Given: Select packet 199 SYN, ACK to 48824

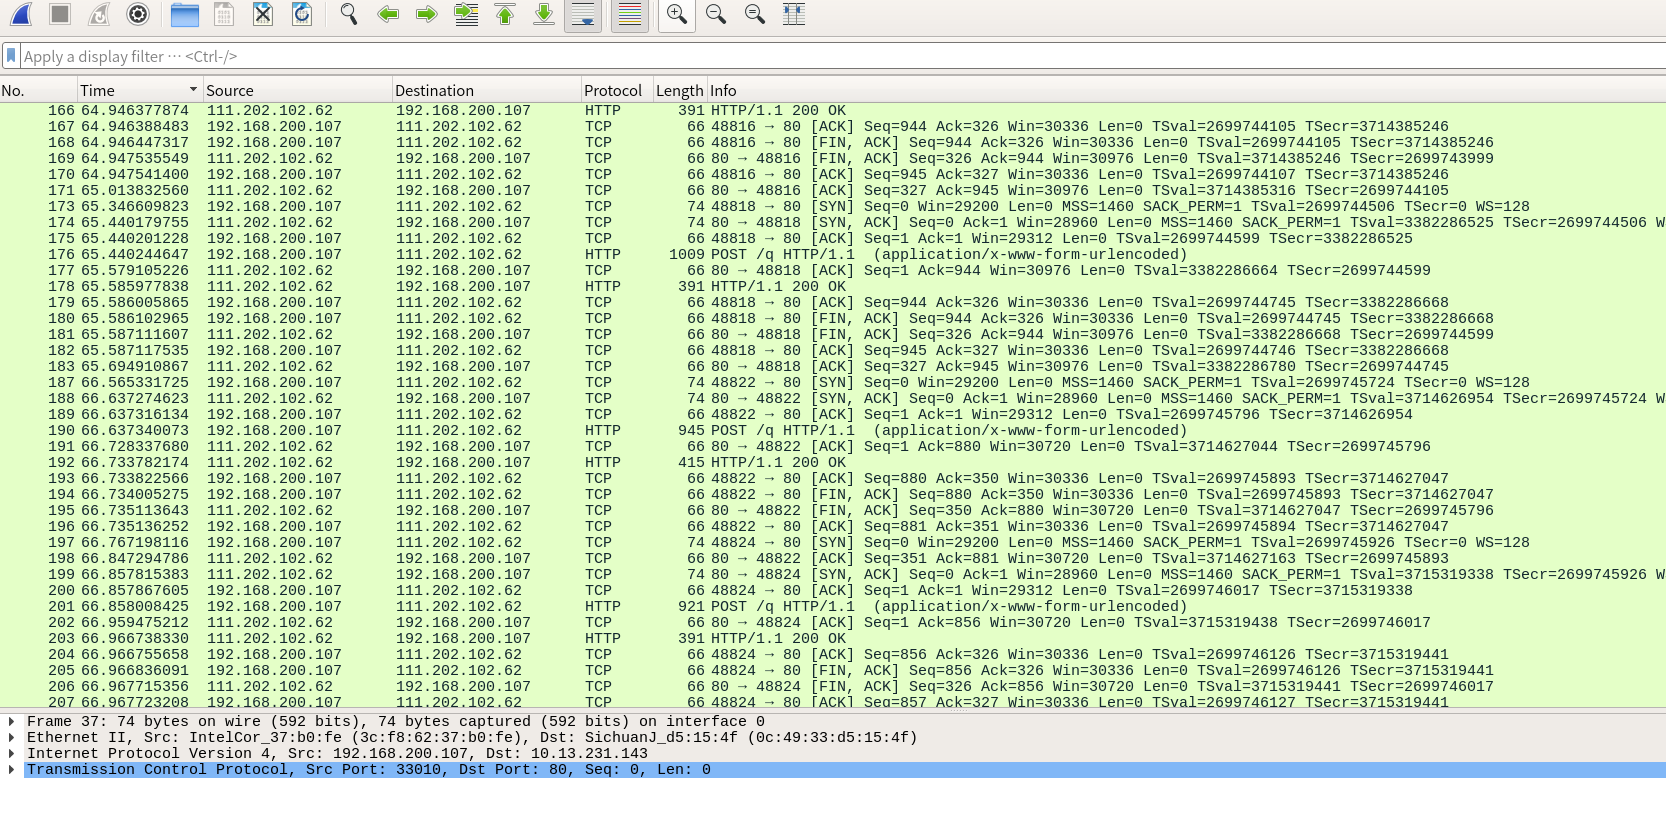Looking at the screenshot, I should (x=833, y=574).
